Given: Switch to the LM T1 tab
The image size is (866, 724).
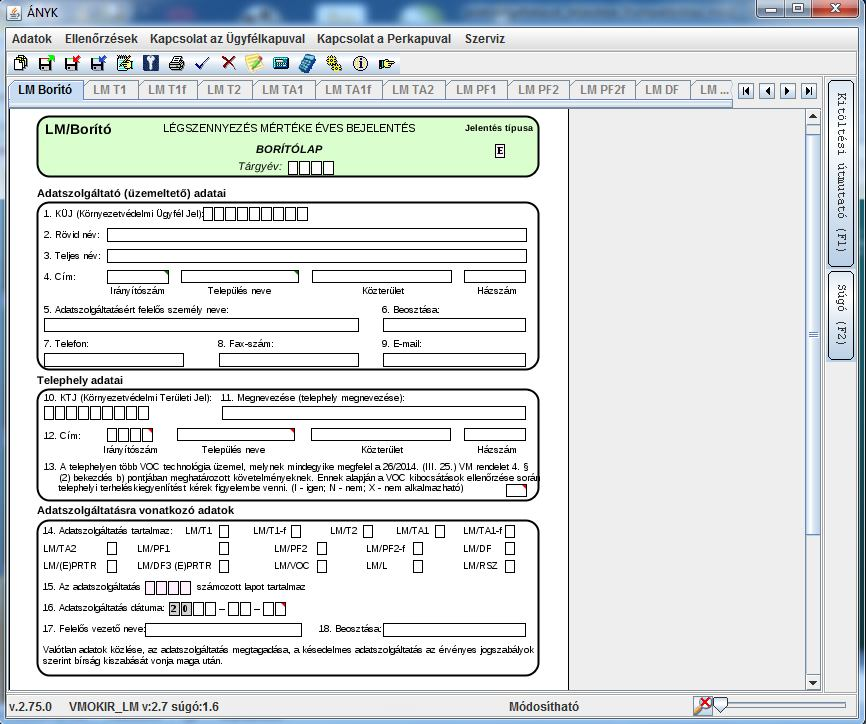Looking at the screenshot, I should pyautogui.click(x=109, y=90).
